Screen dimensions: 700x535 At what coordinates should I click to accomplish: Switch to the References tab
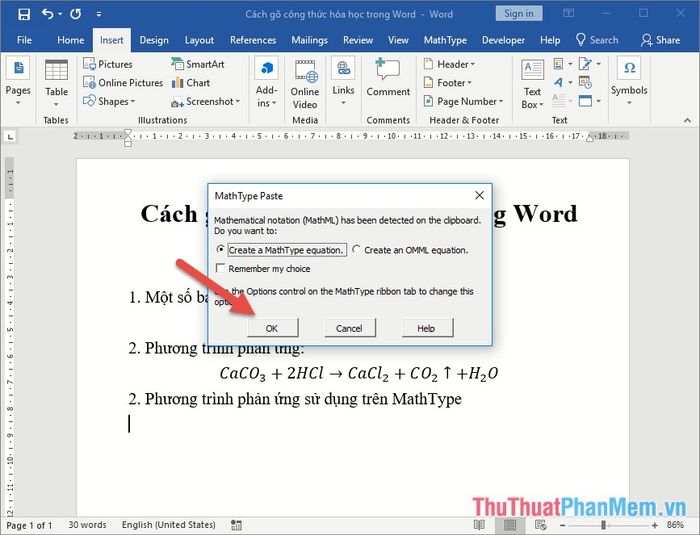(x=253, y=40)
